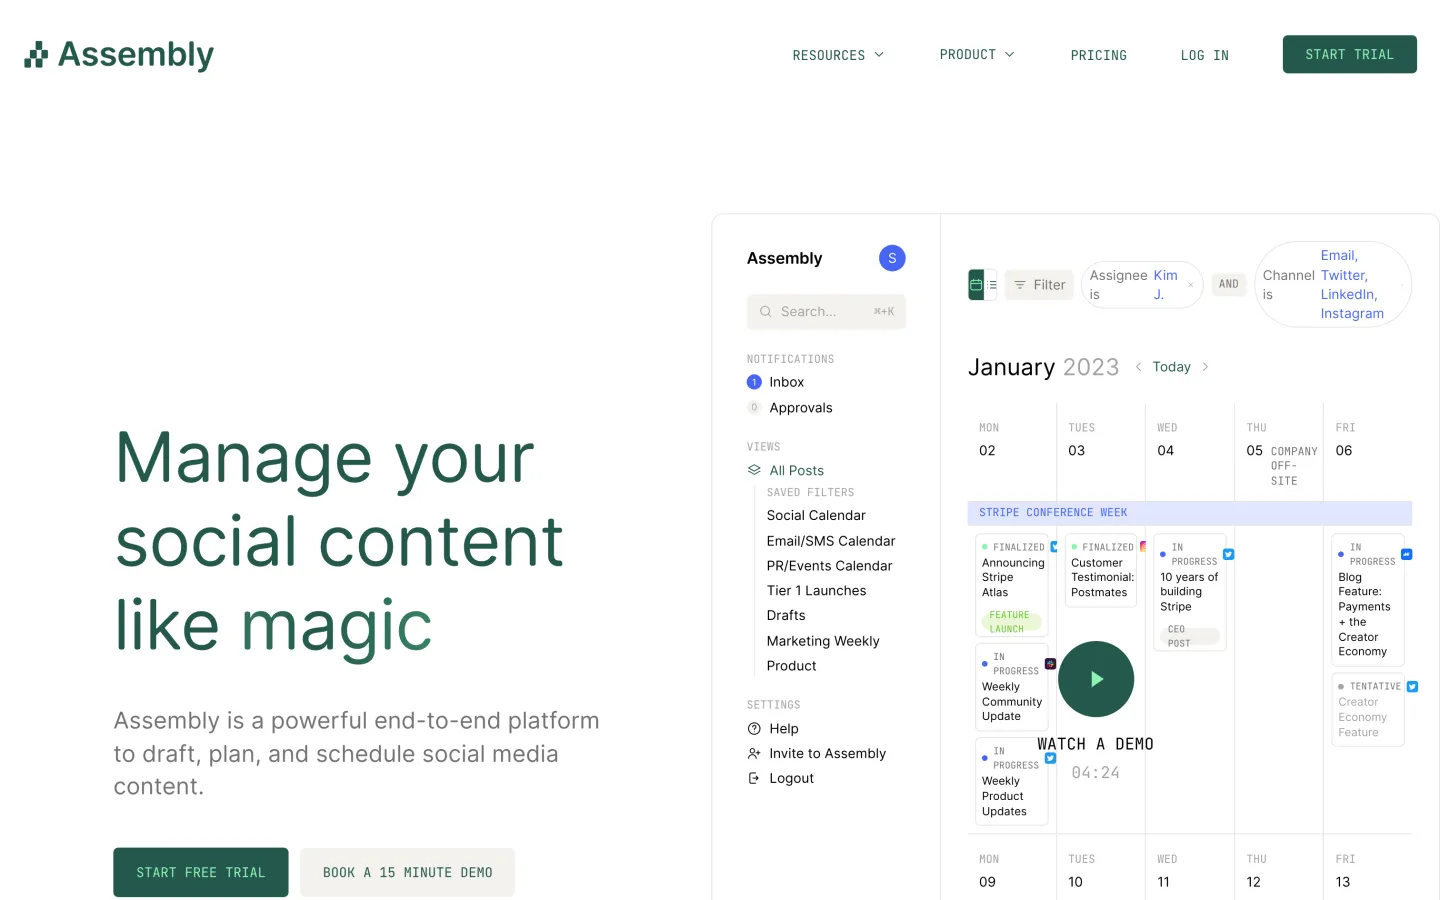
Task: Open Email/SMS Calendar saved filter
Action: tap(831, 541)
